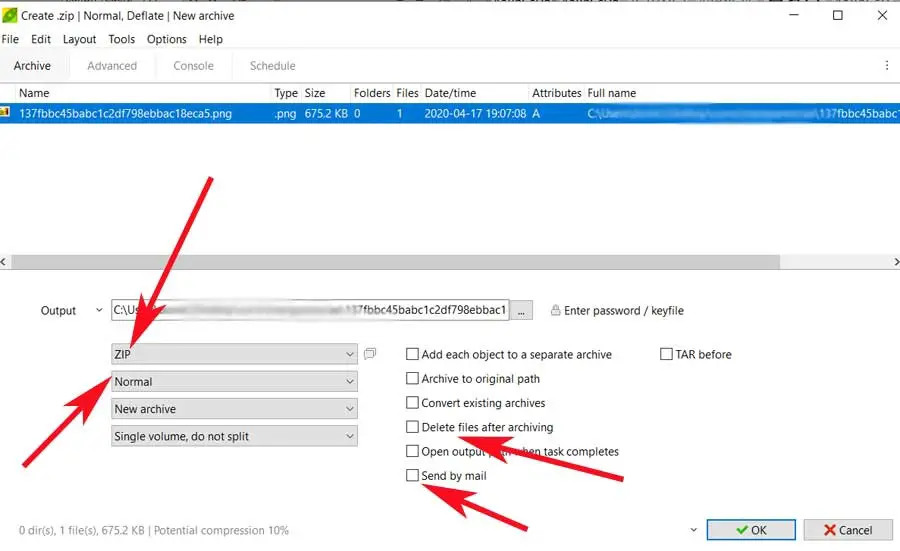
Task: Click the 675.2 KB size cell
Action: pos(326,113)
